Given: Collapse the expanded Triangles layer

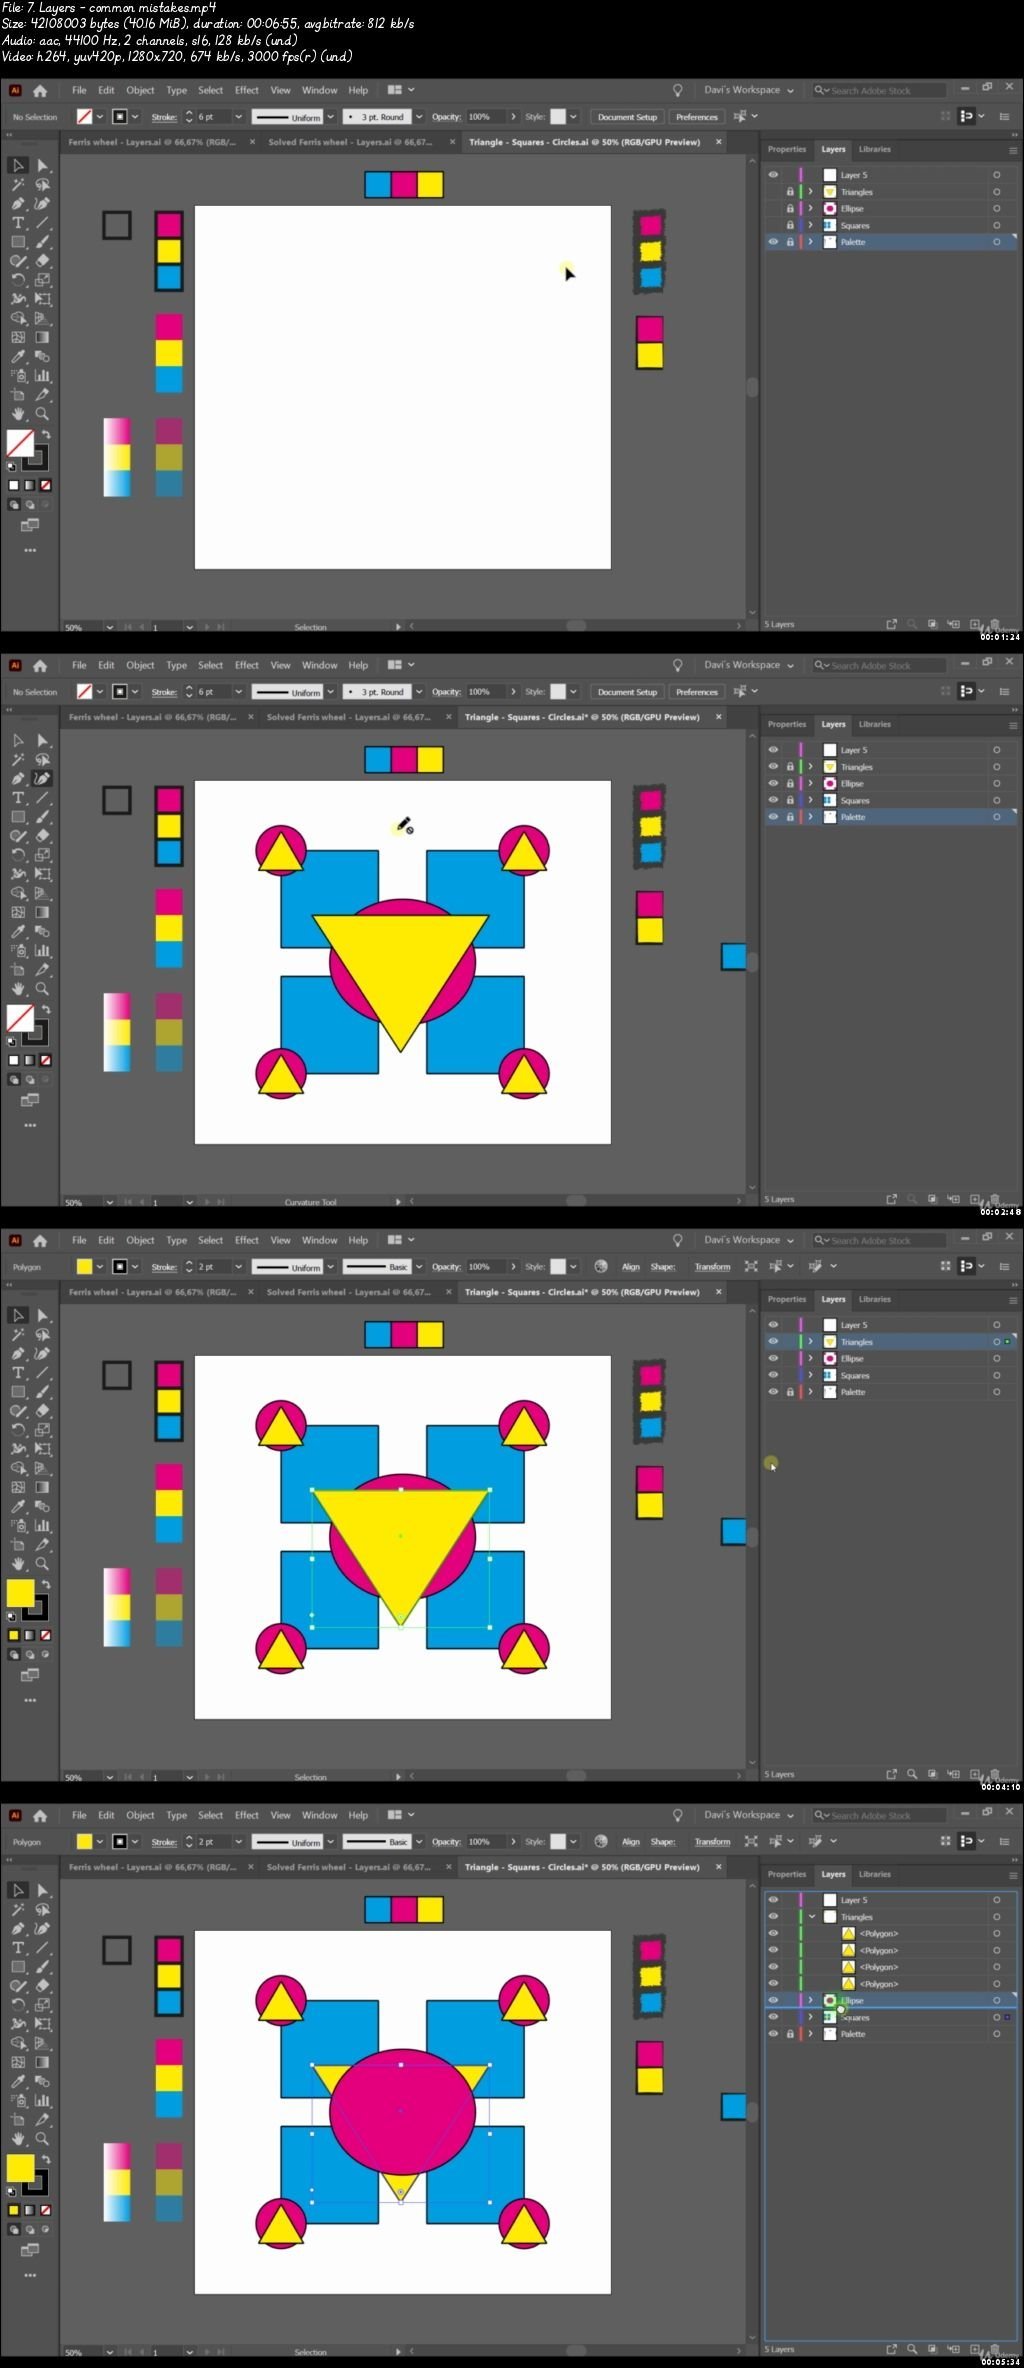Looking at the screenshot, I should coord(811,1917).
